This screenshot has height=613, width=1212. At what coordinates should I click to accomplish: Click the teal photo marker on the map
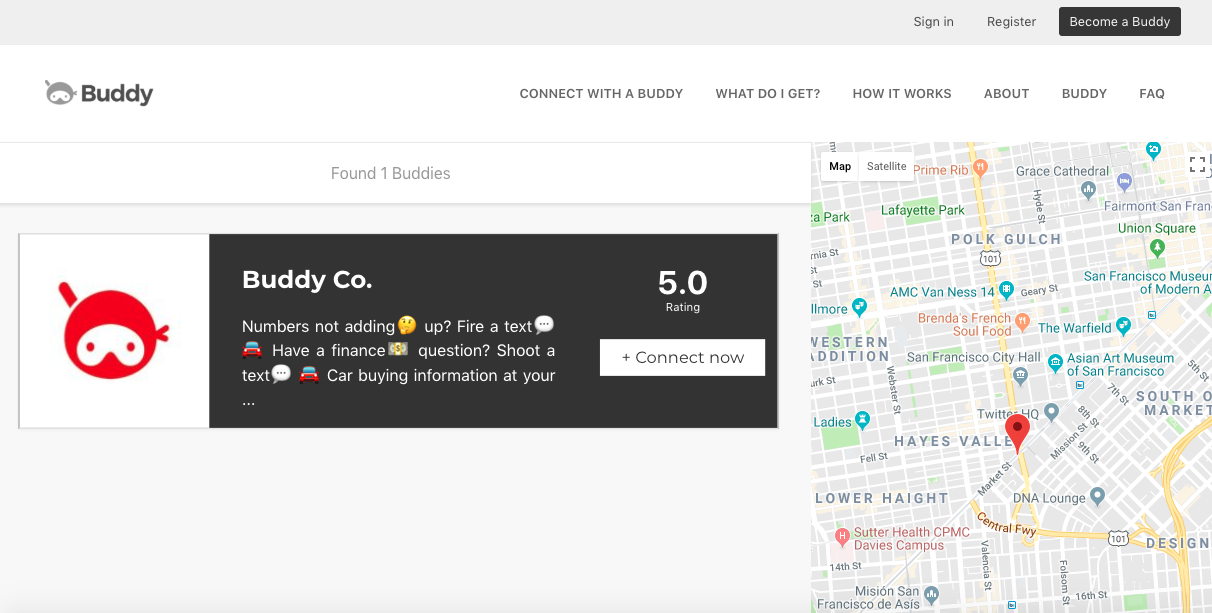1155,150
